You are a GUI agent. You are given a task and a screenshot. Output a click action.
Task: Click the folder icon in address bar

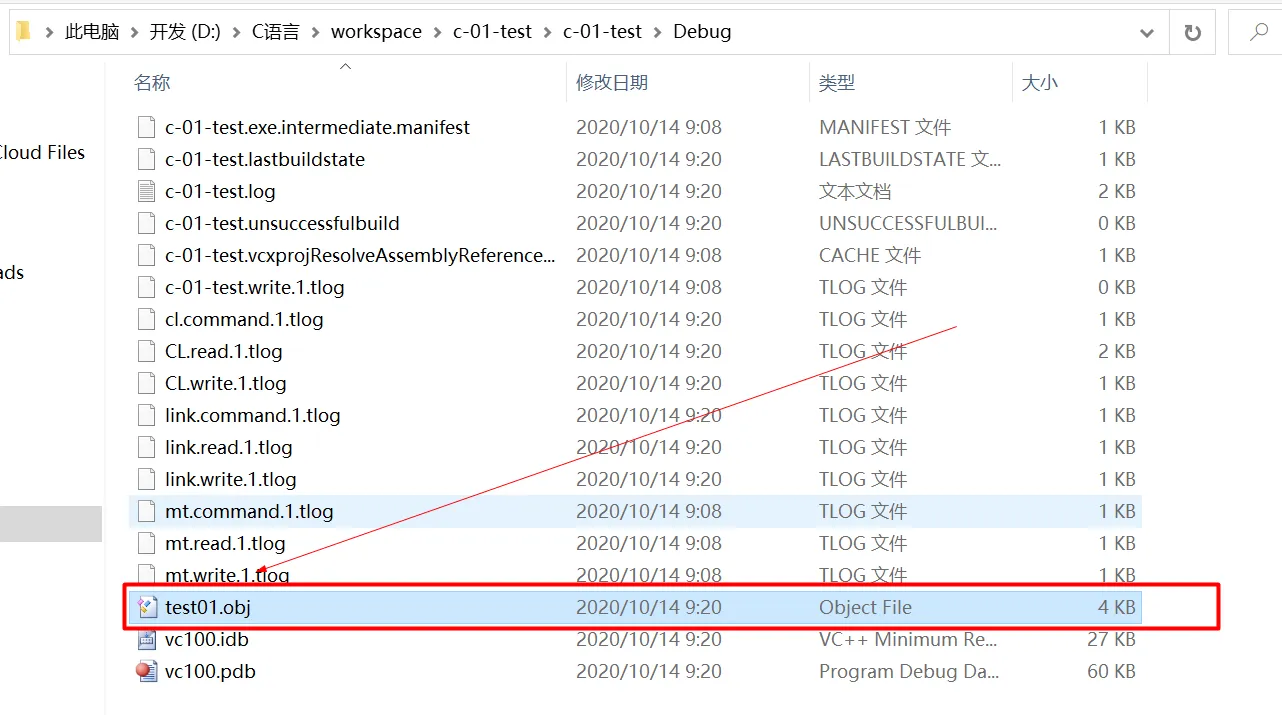[23, 32]
